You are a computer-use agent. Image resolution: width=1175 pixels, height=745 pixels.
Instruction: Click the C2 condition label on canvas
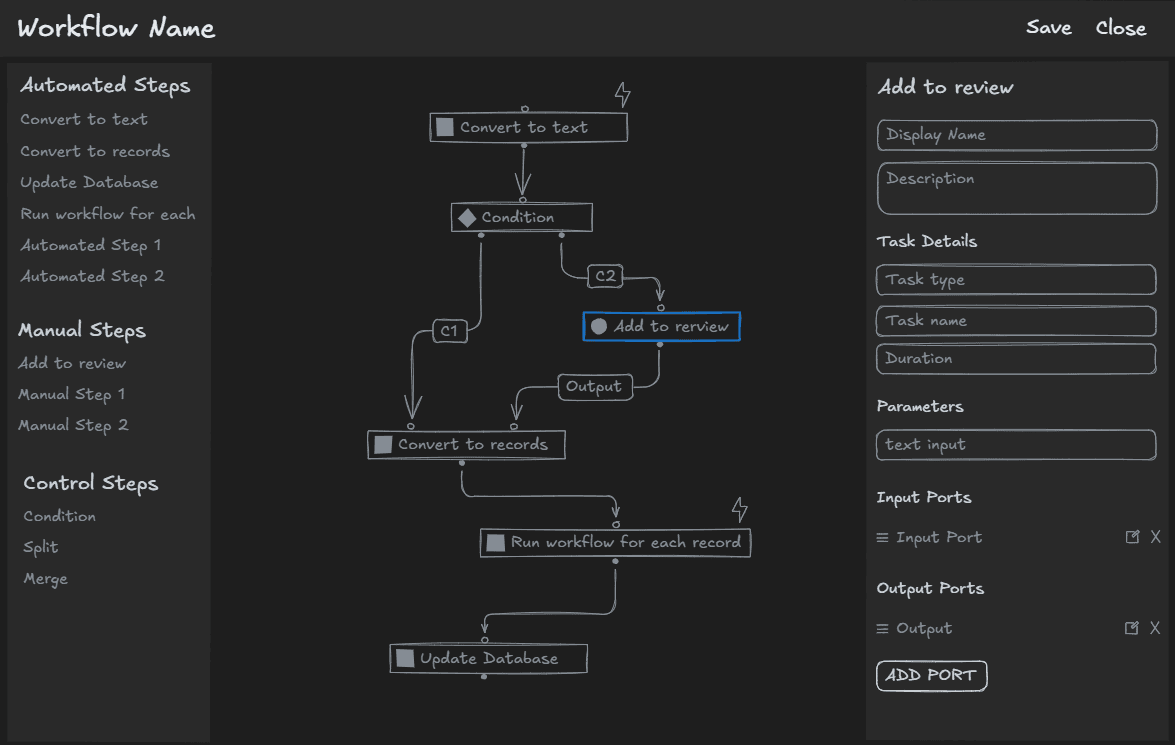coord(606,276)
